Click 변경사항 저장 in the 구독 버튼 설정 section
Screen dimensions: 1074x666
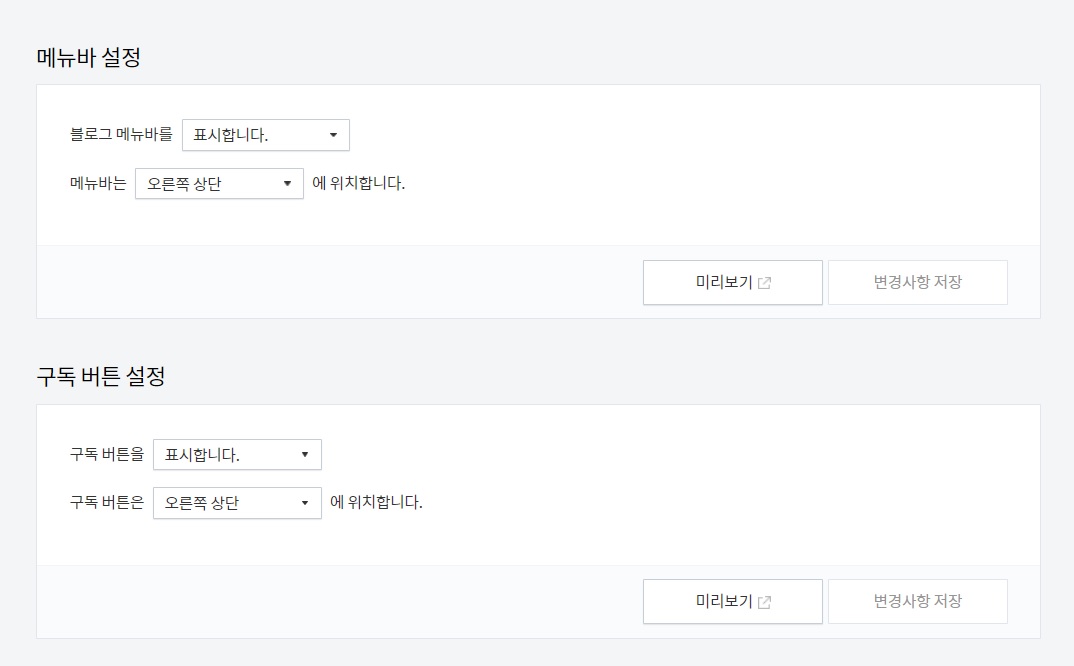(918, 601)
